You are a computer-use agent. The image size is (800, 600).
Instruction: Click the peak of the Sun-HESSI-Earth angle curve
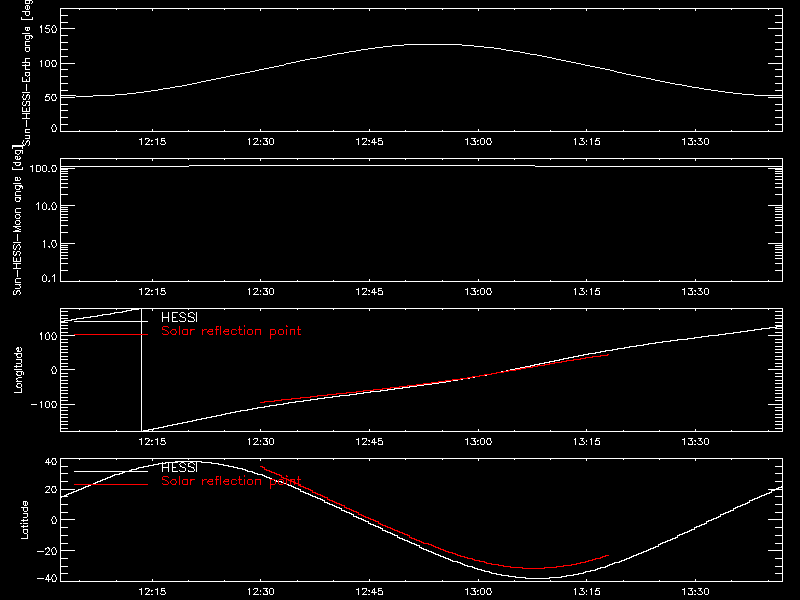tap(434, 44)
